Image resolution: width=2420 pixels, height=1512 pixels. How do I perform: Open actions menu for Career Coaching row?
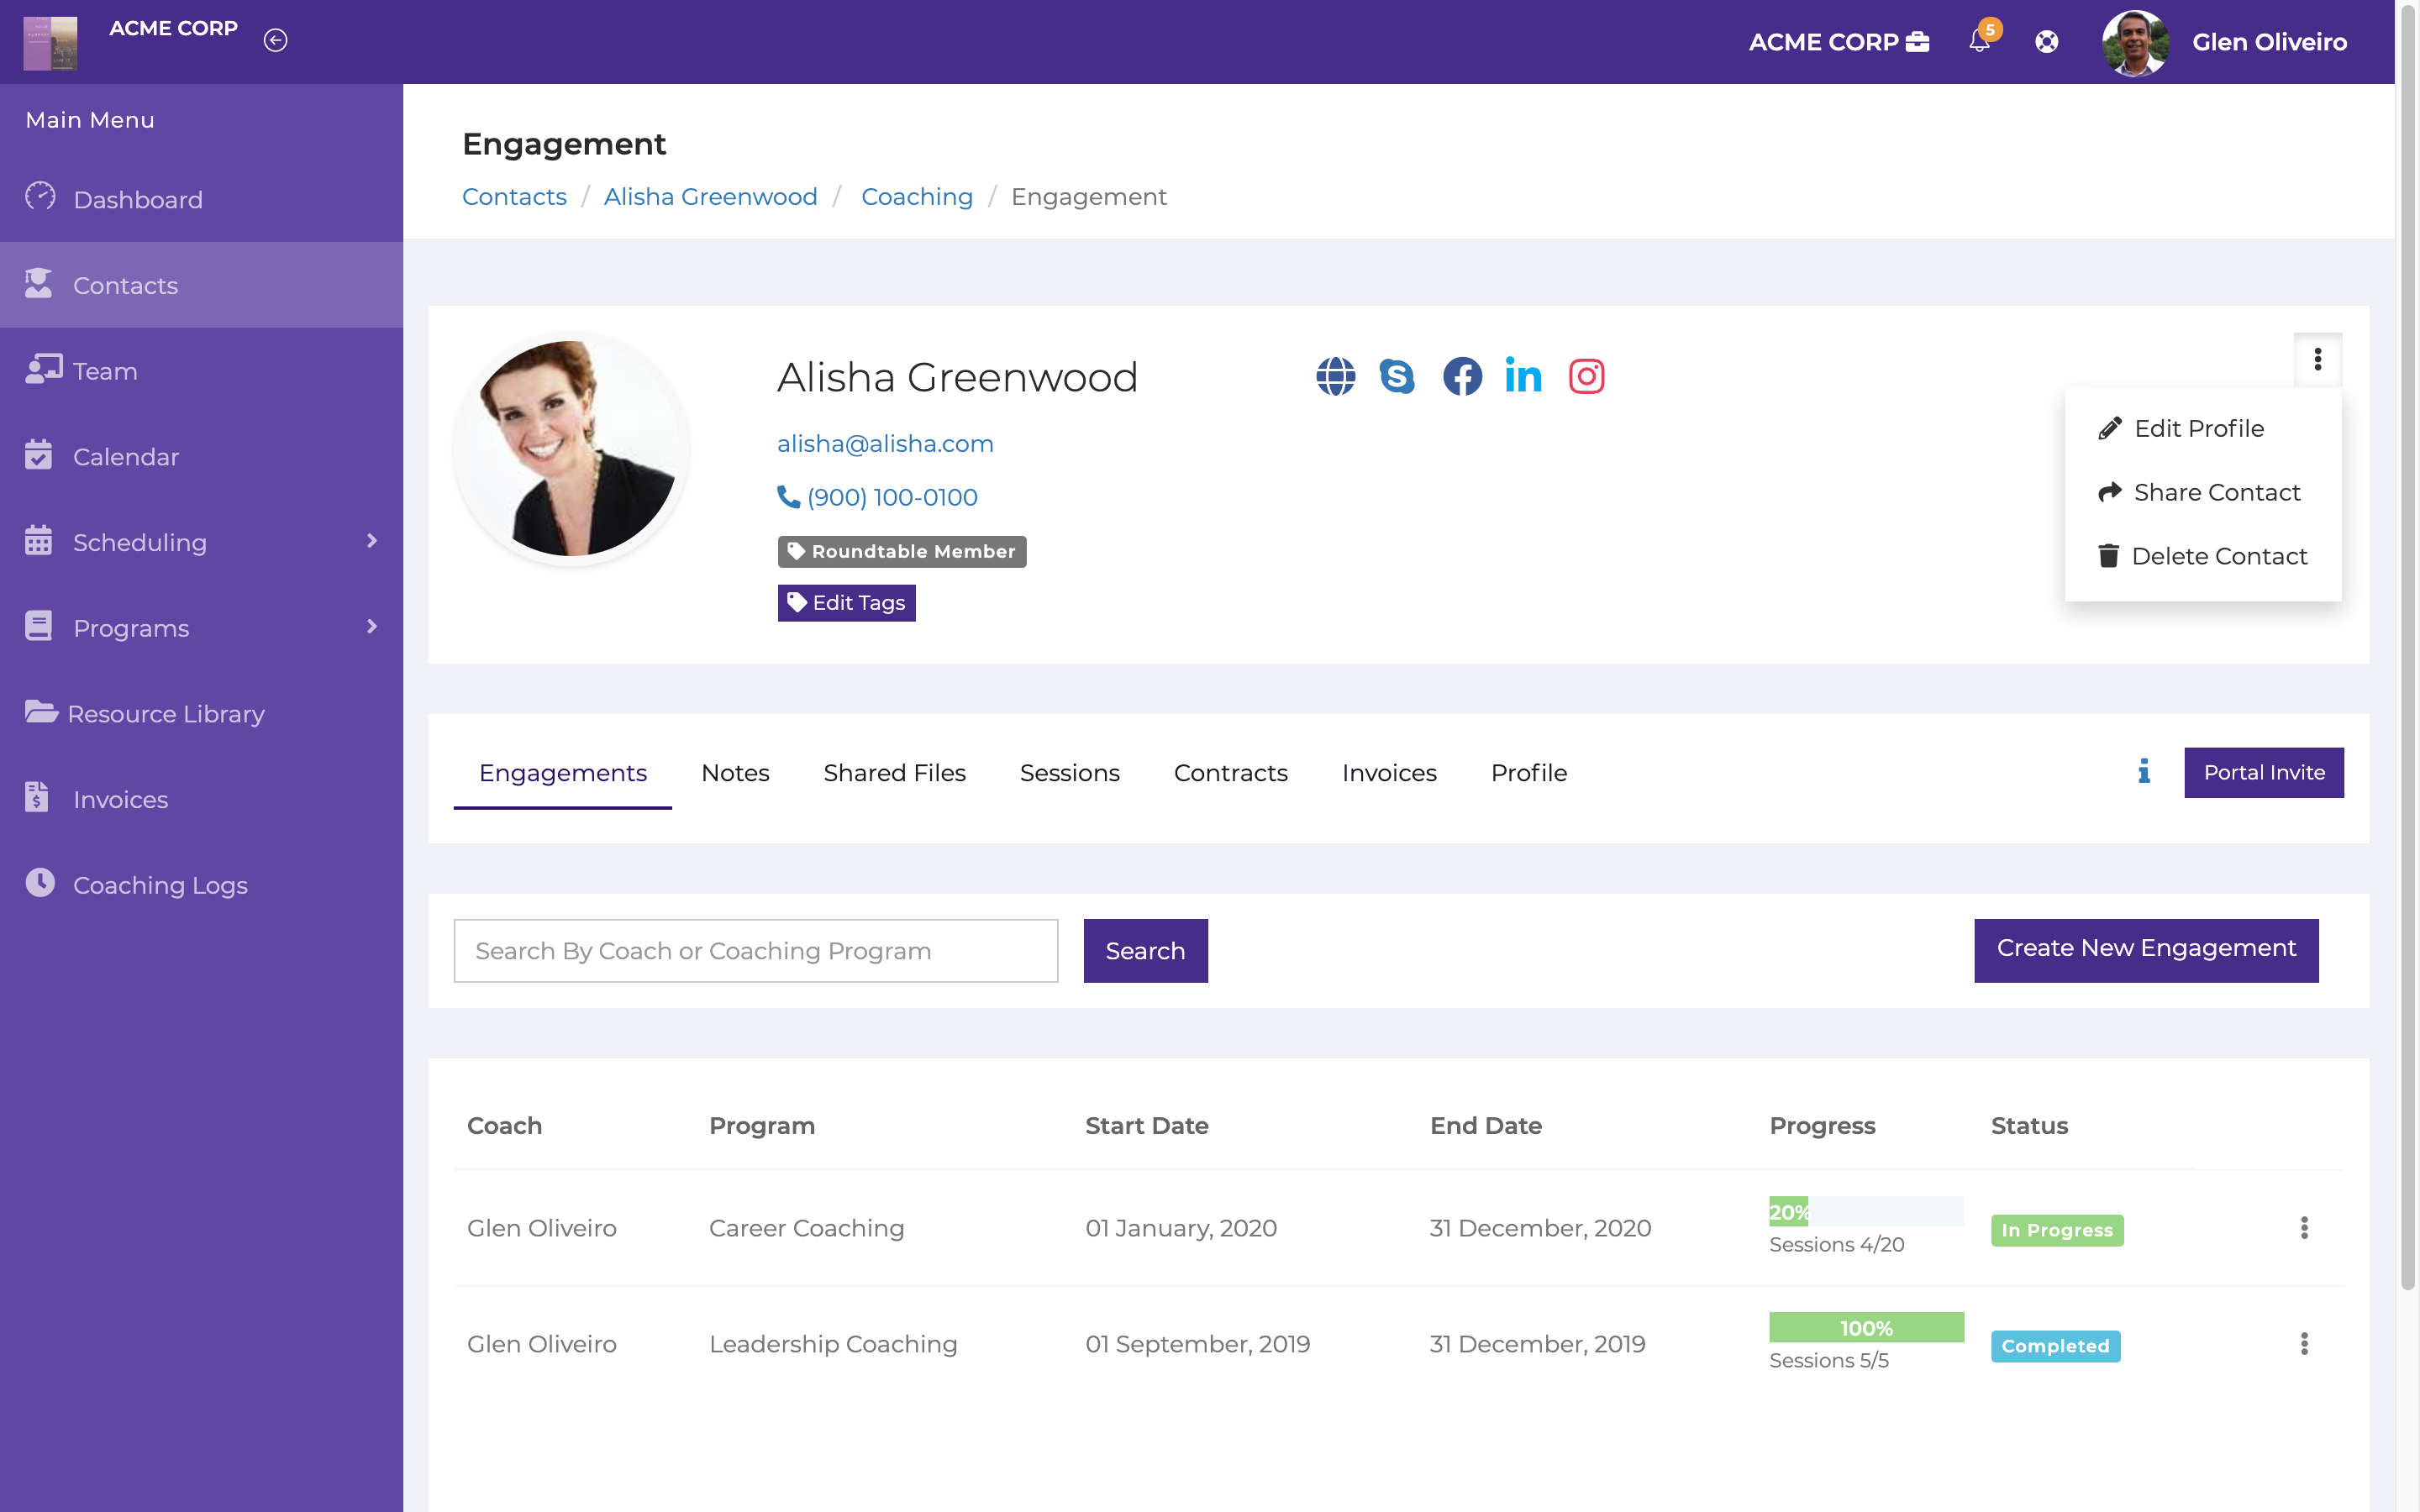click(x=2304, y=1228)
